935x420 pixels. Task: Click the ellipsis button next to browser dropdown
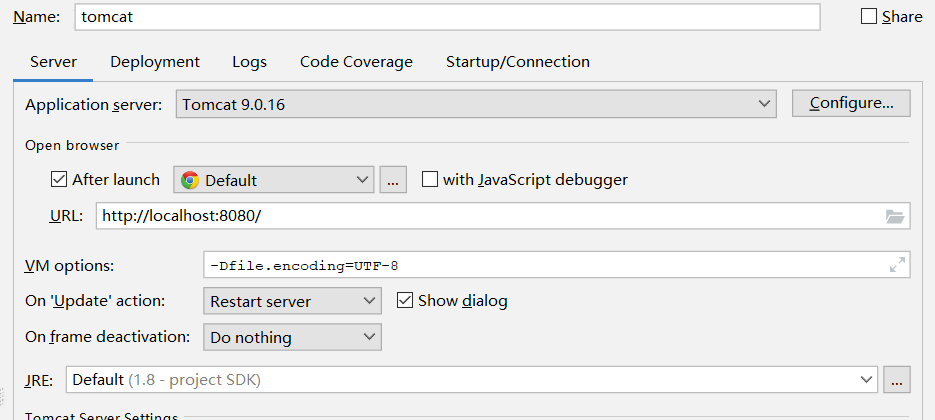tap(393, 180)
